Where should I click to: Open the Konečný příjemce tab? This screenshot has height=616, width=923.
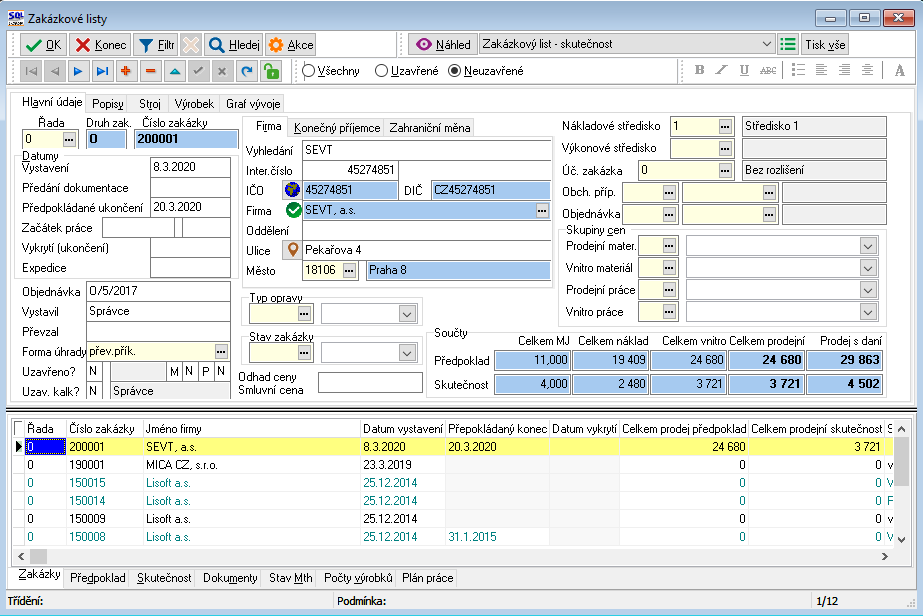pos(336,128)
